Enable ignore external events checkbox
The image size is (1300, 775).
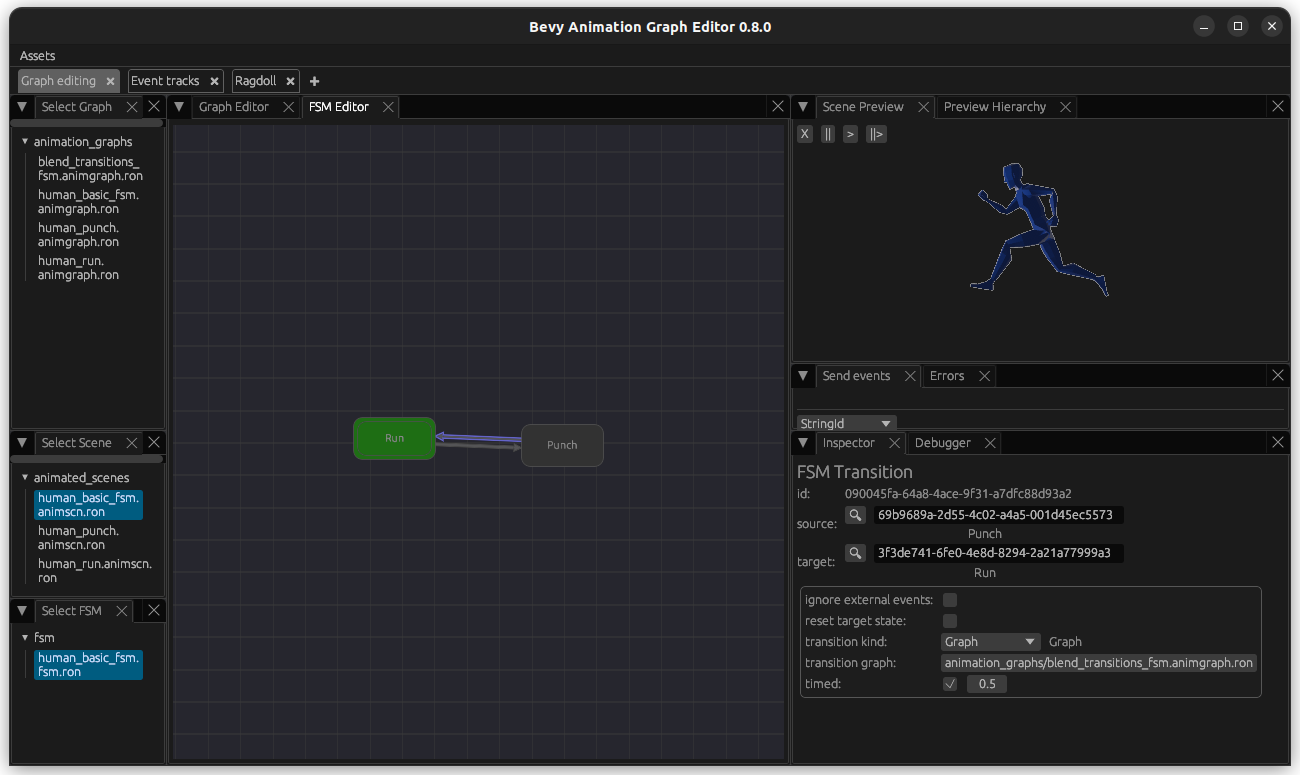coord(950,600)
